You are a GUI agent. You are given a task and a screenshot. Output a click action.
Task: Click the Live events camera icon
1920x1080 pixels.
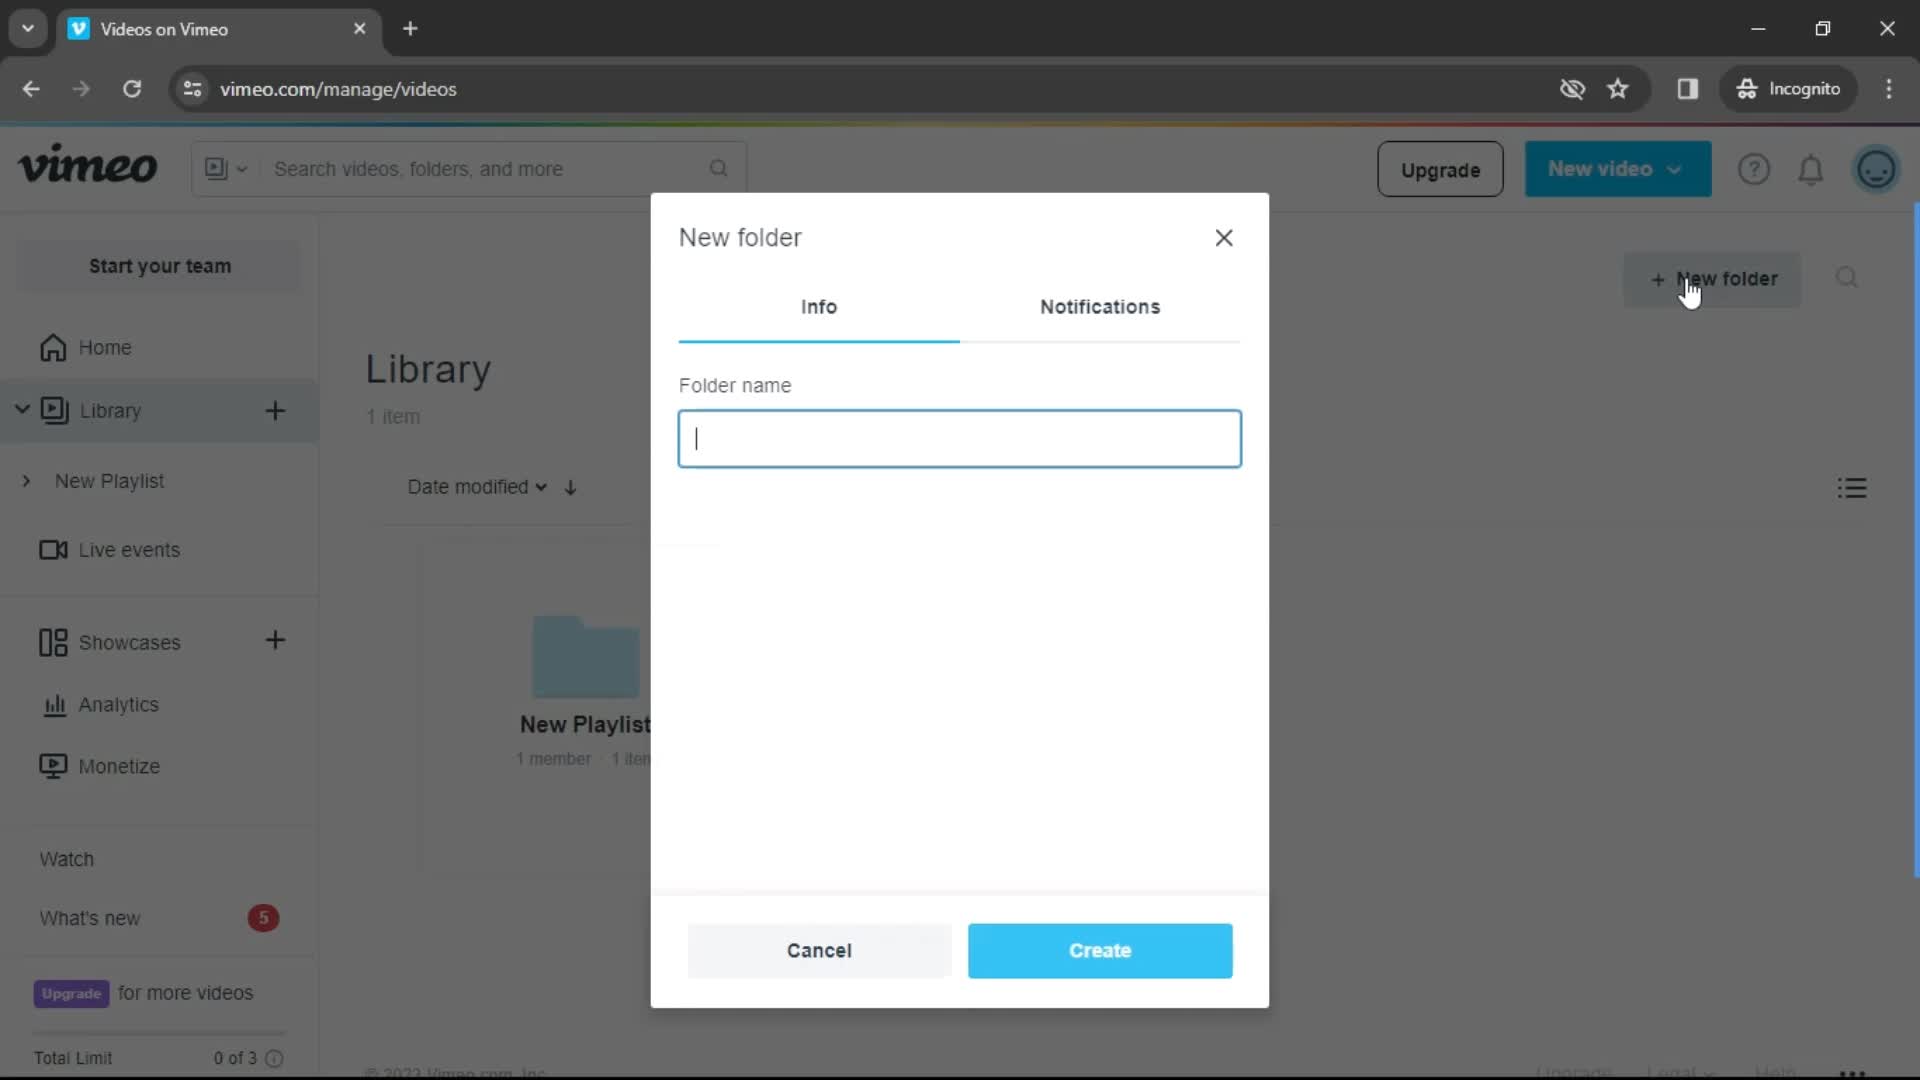[53, 550]
